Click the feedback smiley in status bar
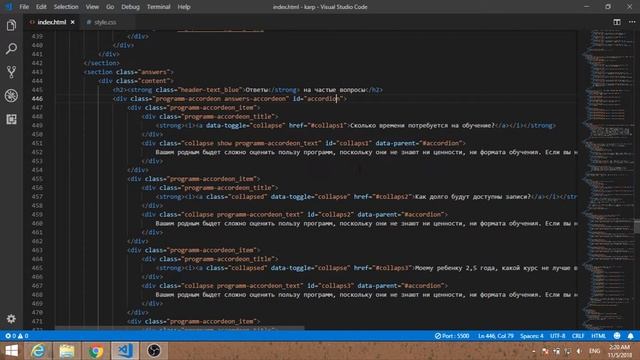The image size is (640, 360). (617, 336)
